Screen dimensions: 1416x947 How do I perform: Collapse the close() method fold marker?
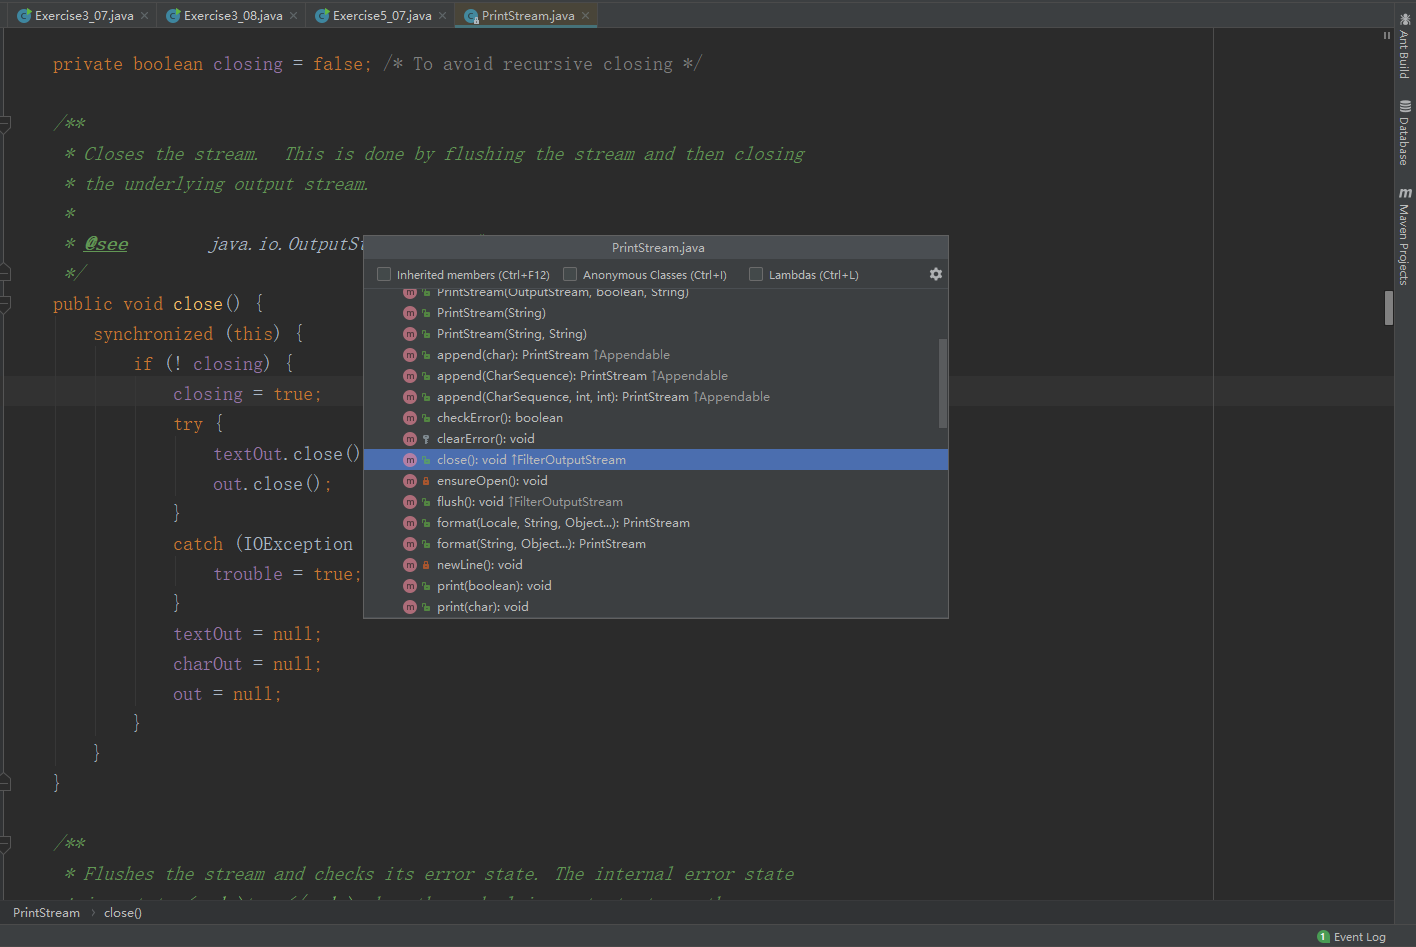[5, 304]
